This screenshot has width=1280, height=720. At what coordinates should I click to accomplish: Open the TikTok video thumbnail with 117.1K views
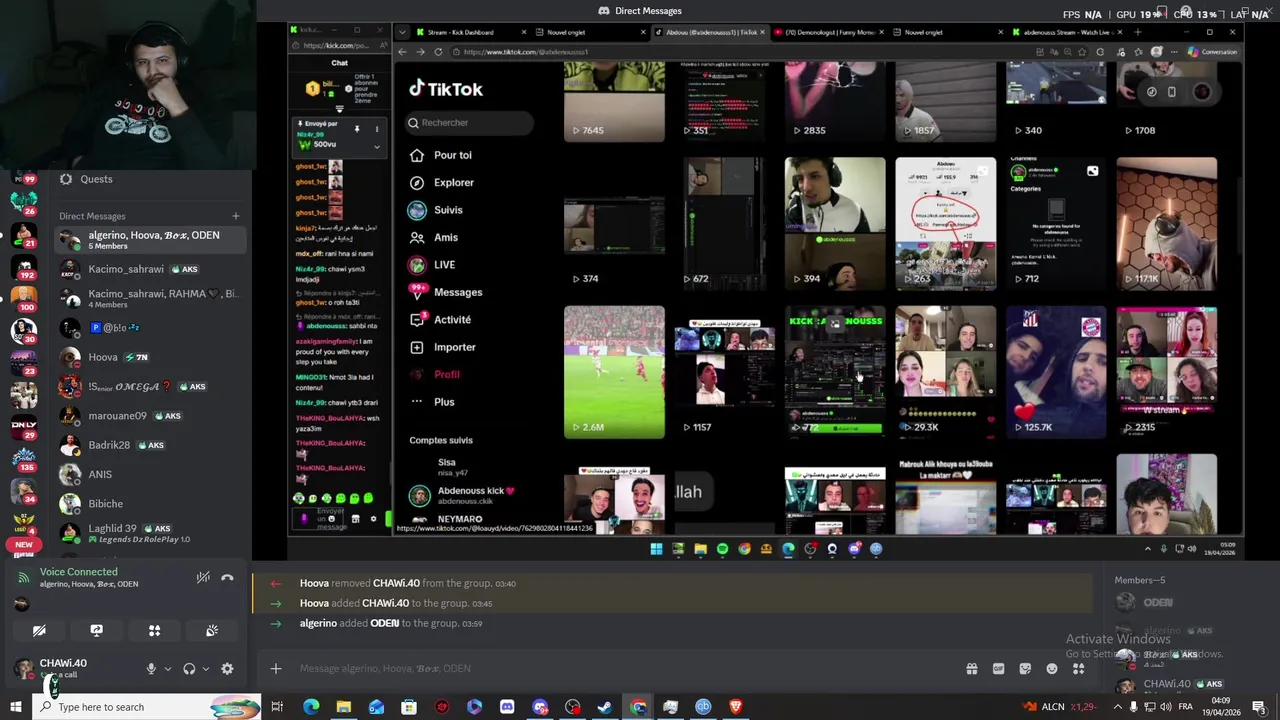point(1166,223)
